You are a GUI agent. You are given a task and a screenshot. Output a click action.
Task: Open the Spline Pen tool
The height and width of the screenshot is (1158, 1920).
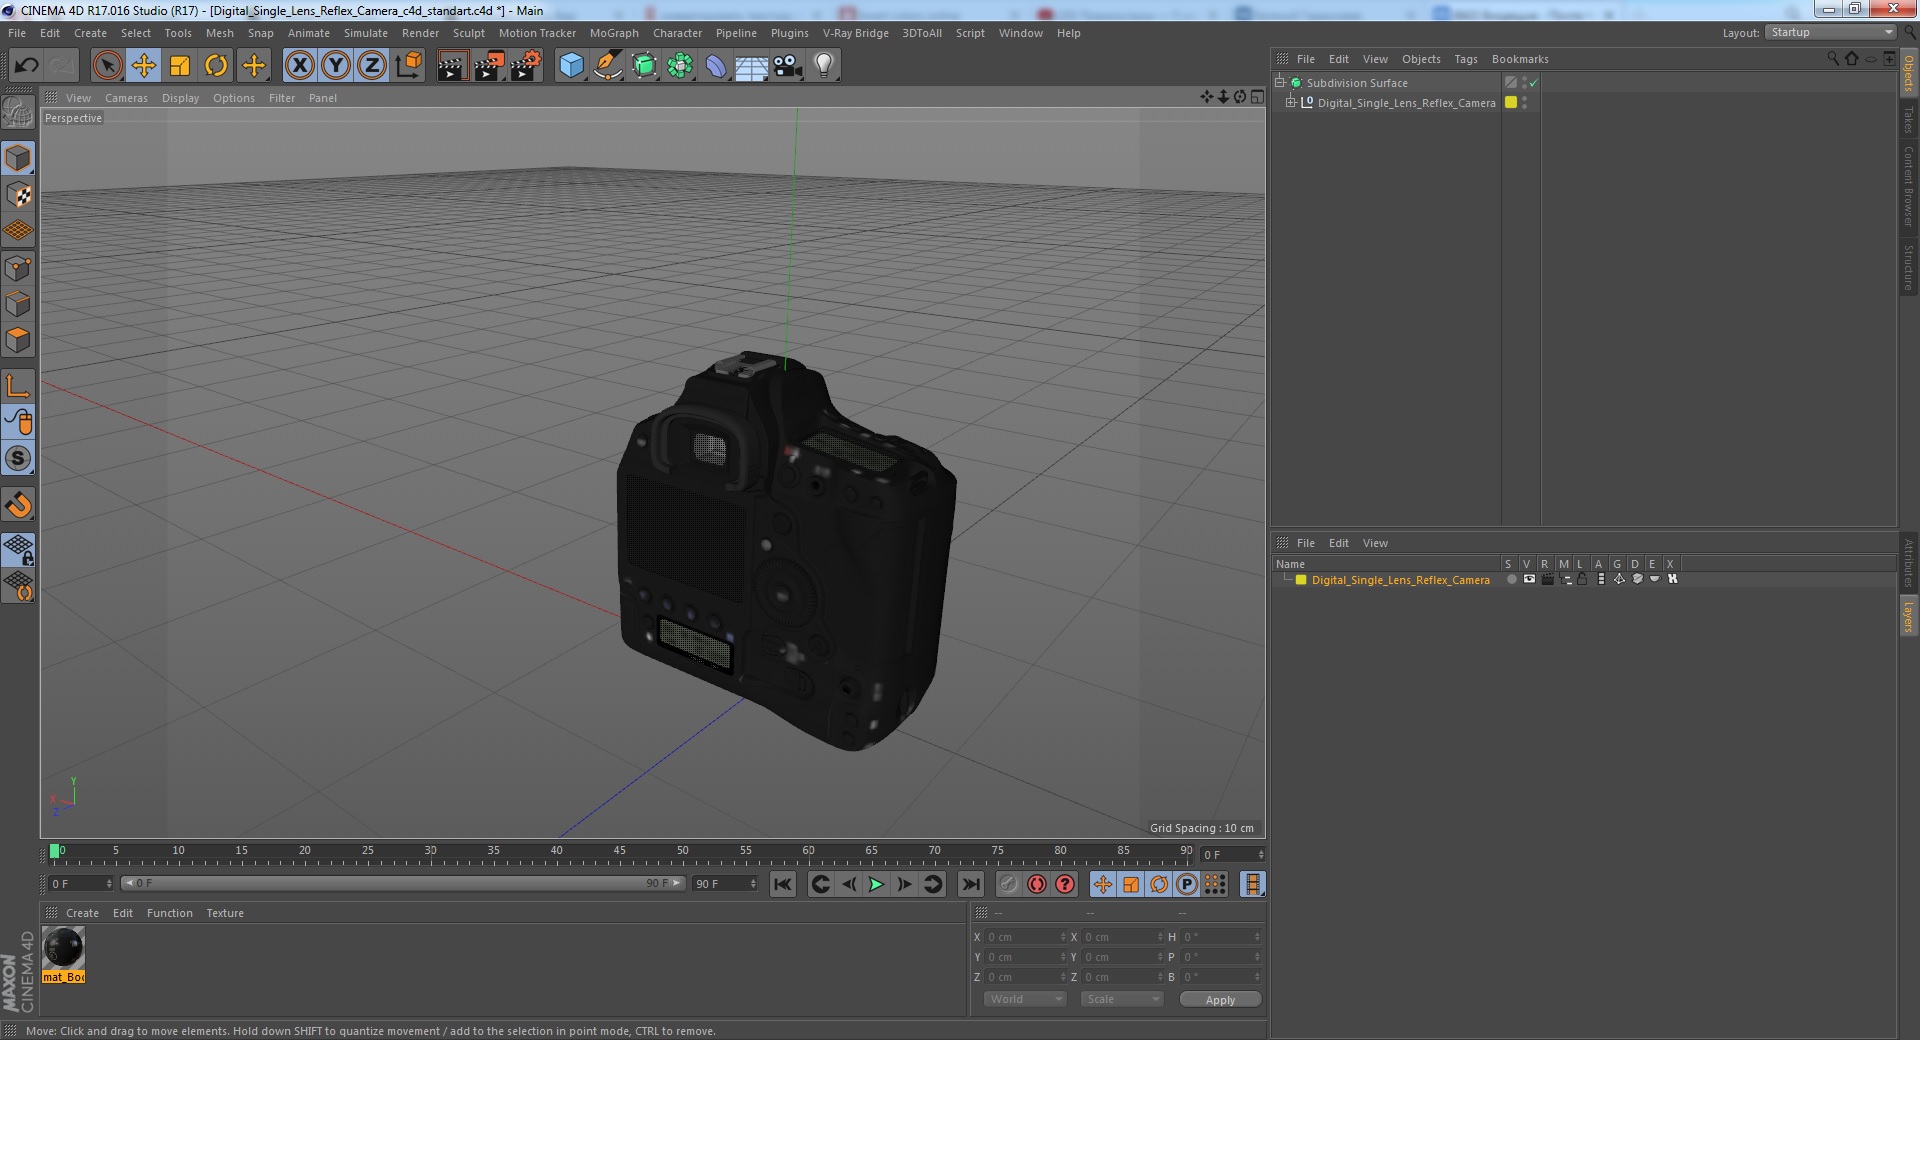pyautogui.click(x=607, y=66)
